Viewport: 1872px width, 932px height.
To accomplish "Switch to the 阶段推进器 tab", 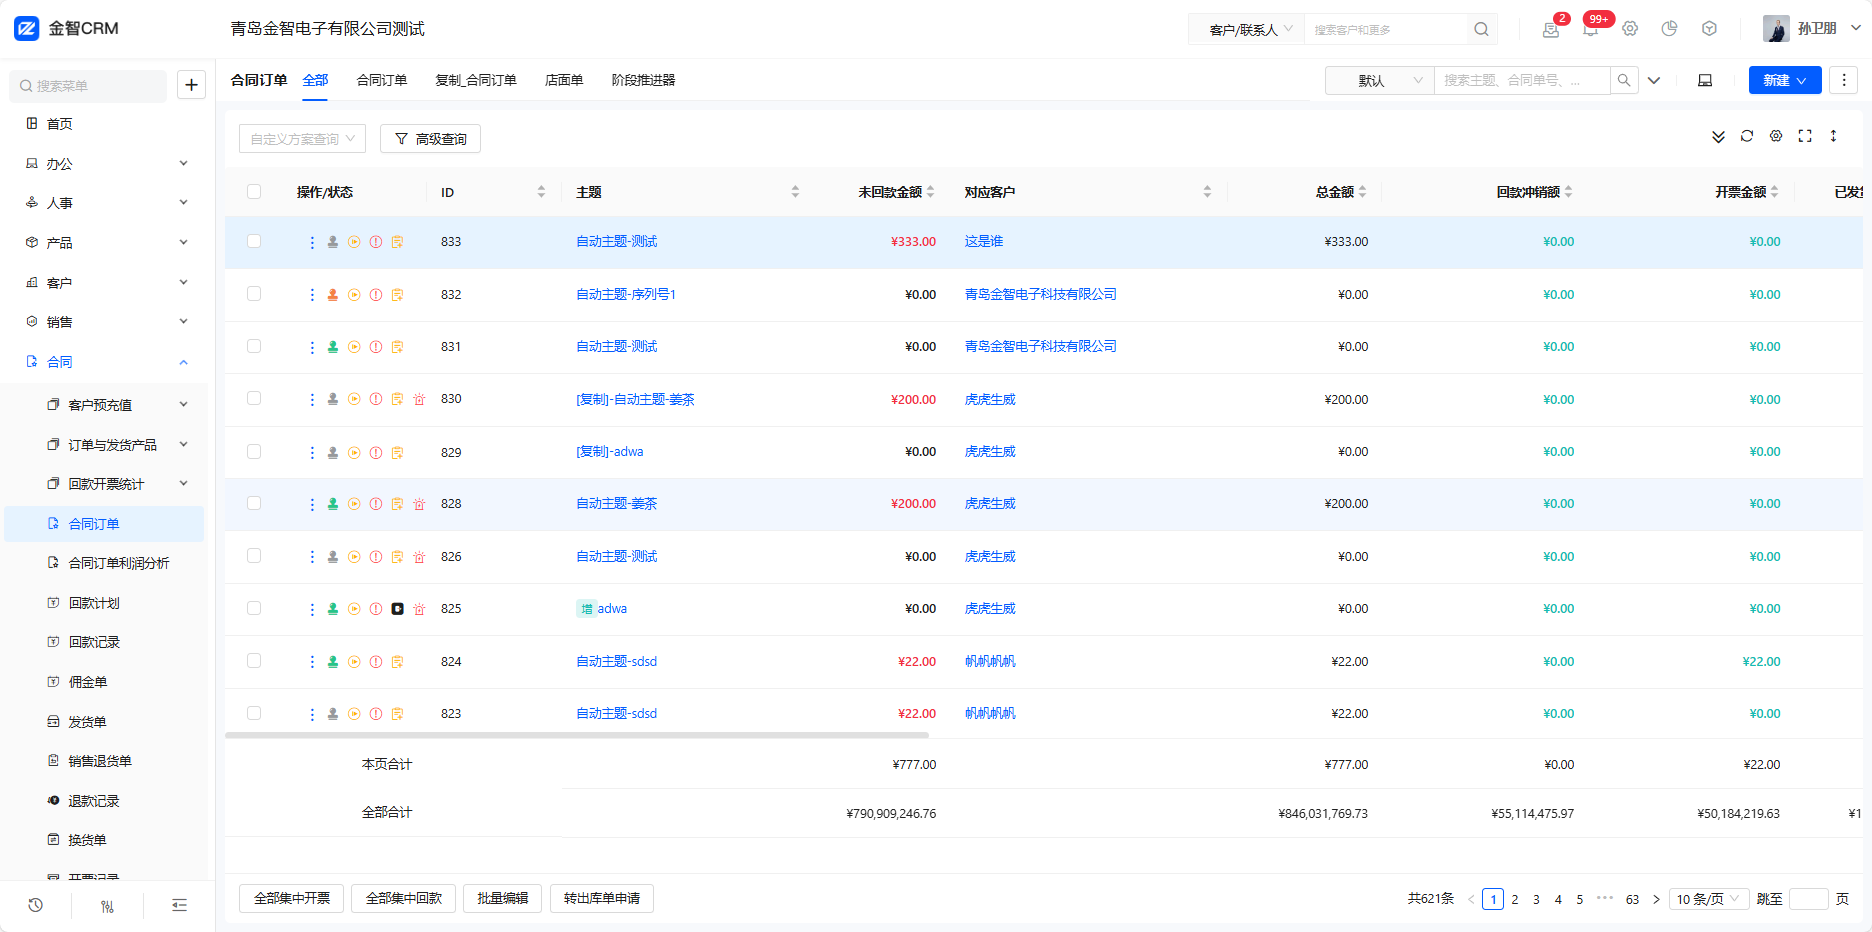I will 643,80.
